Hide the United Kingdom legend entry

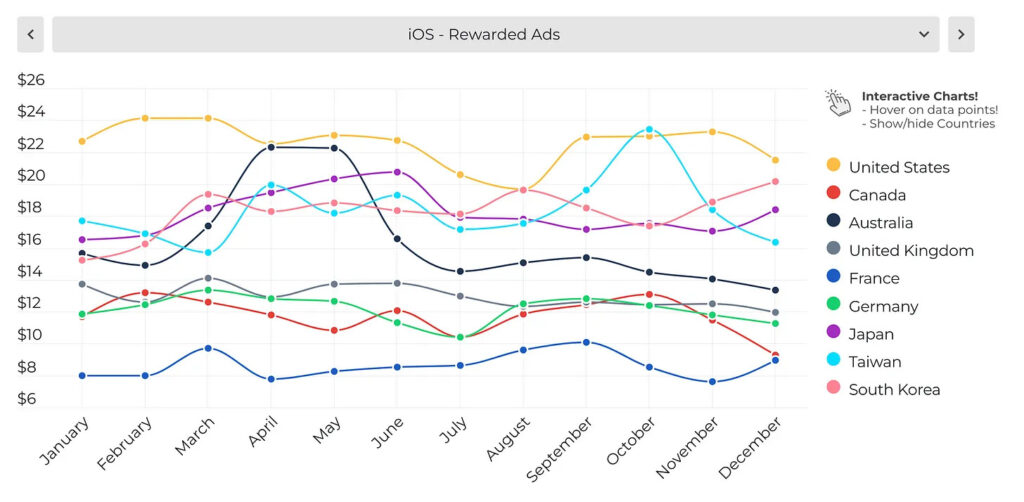[x=910, y=251]
